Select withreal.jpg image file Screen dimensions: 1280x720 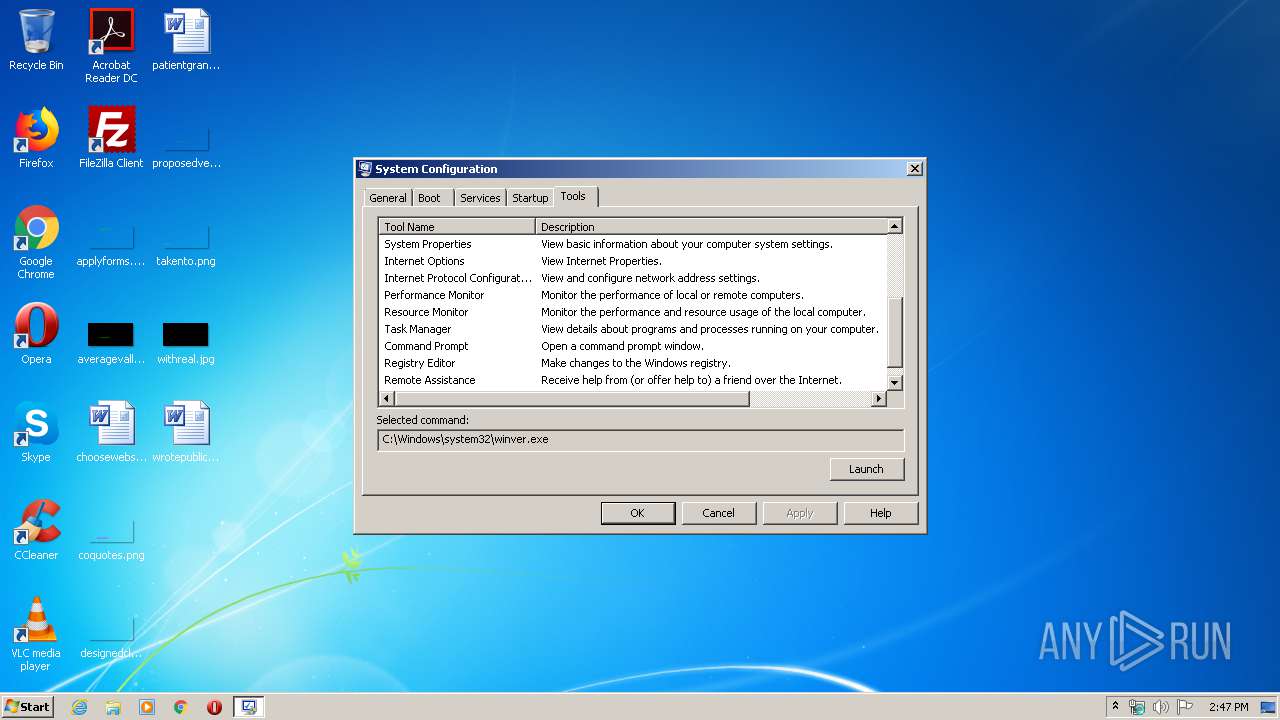[186, 342]
